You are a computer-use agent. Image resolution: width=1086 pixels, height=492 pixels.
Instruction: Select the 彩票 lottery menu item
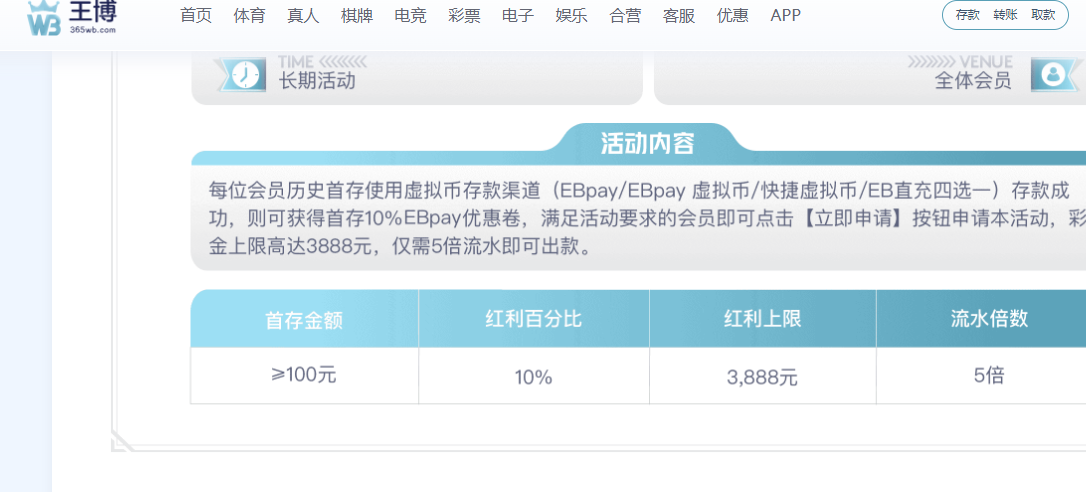pos(465,16)
